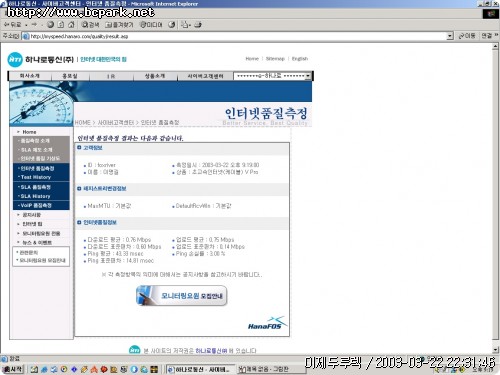Click the vertical scrollbar down arrow
This screenshot has width=500, height=375.
(x=495, y=350)
